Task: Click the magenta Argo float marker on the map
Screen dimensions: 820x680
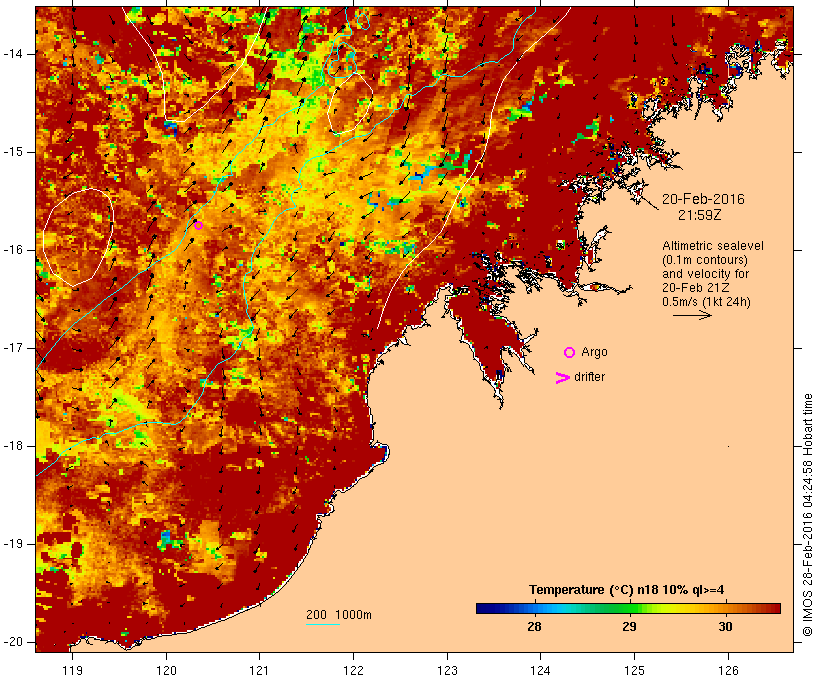Action: point(198,225)
